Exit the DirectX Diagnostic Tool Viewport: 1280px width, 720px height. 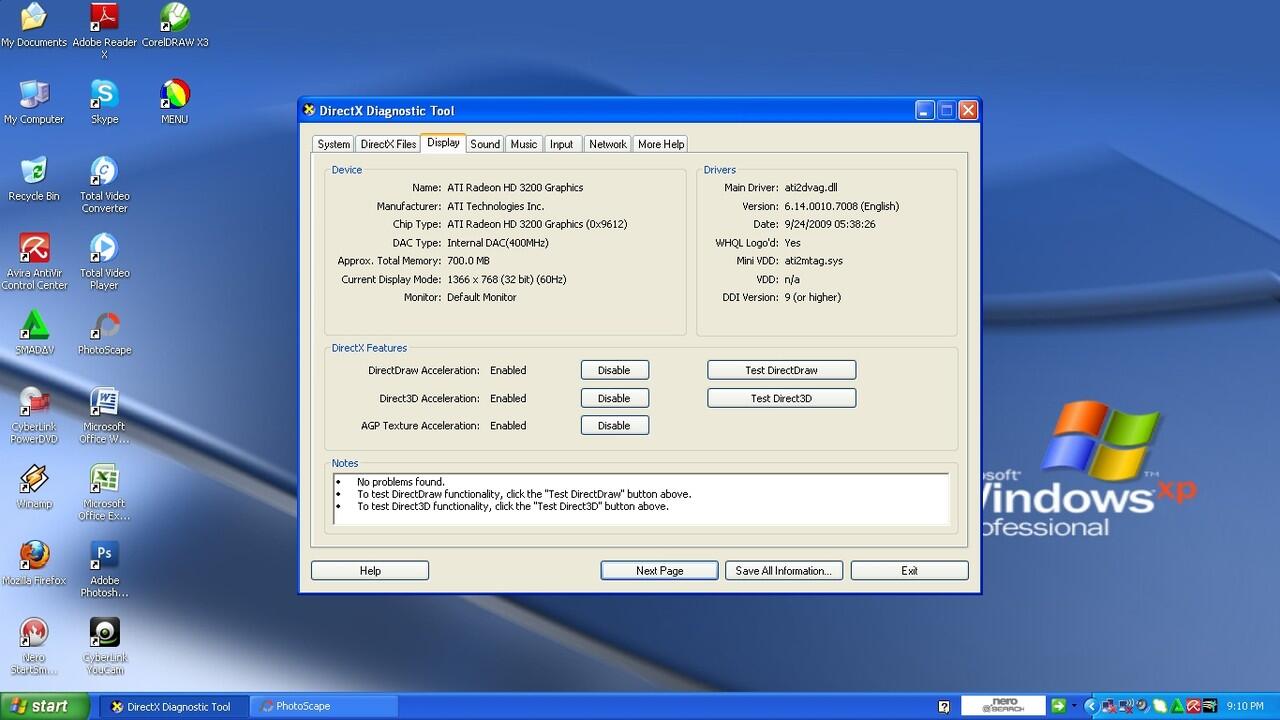pyautogui.click(x=909, y=570)
